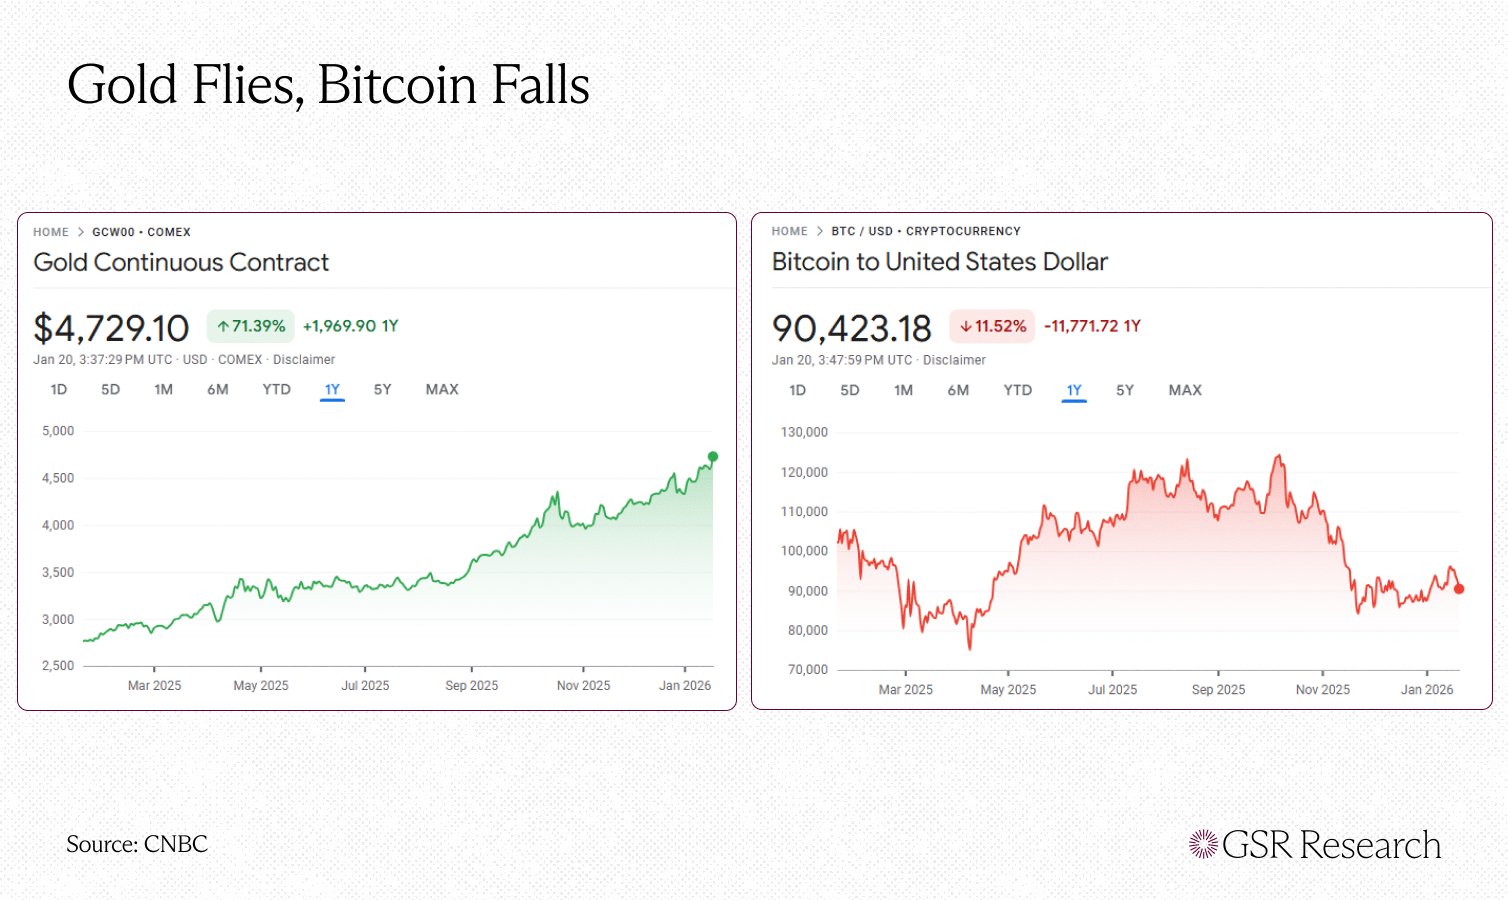Click the GSR Research starburst logo icon
The height and width of the screenshot is (900, 1508).
(1203, 844)
